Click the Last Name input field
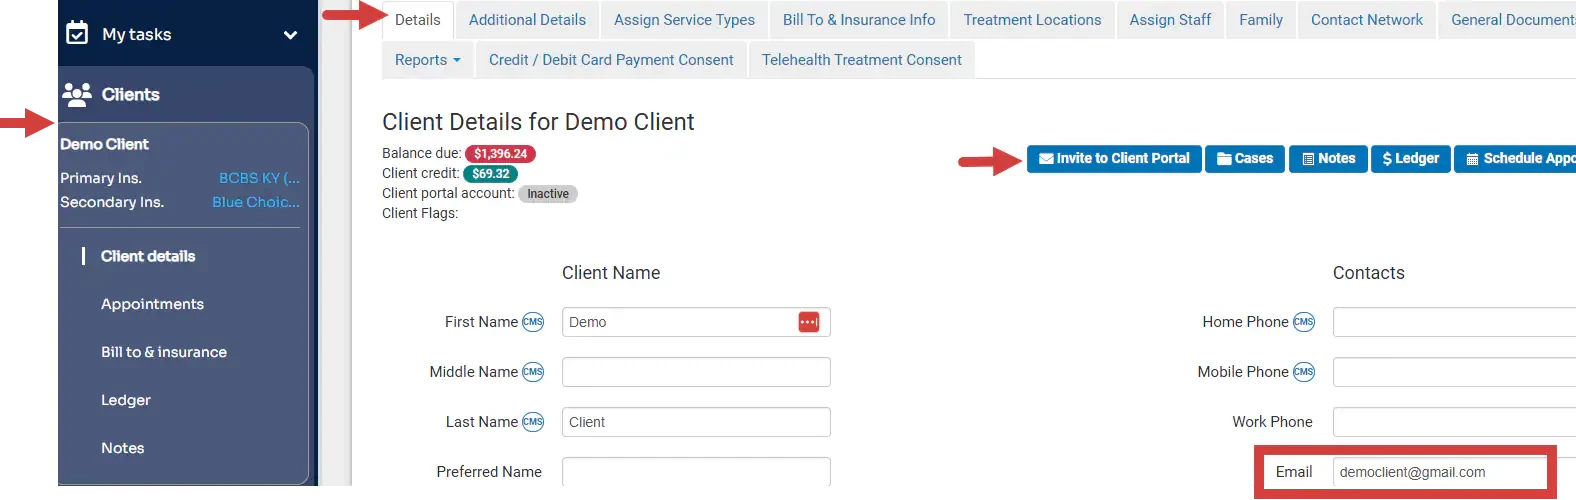Screen dimensions: 1576x500 click(x=696, y=422)
